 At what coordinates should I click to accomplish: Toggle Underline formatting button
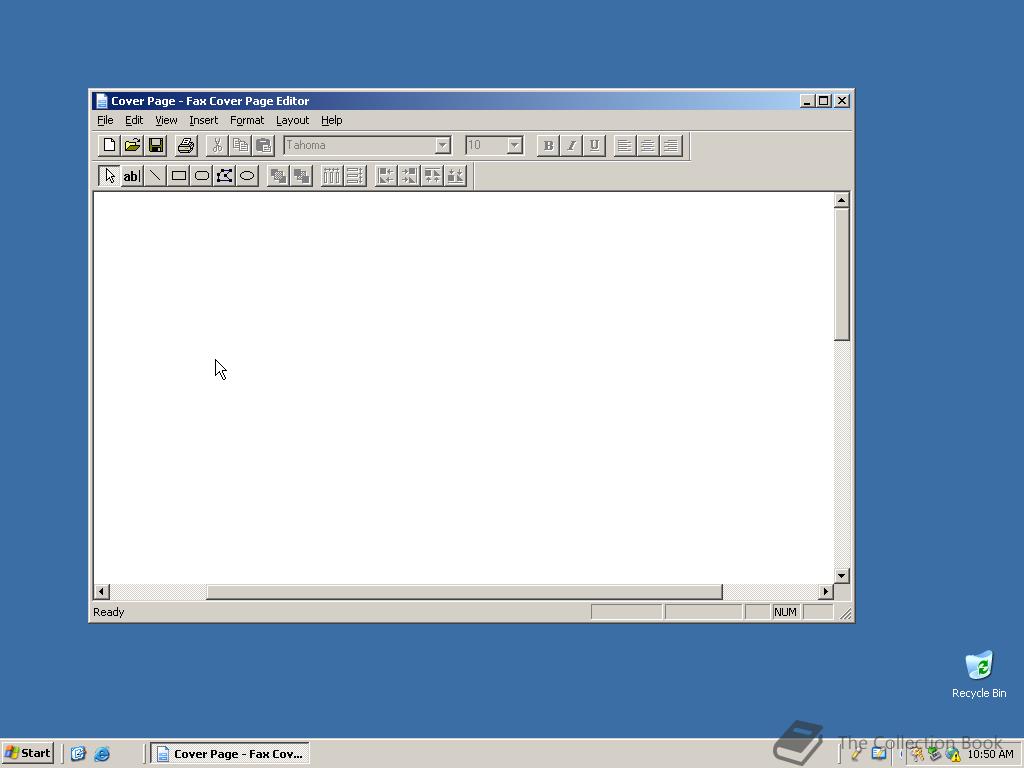[594, 145]
